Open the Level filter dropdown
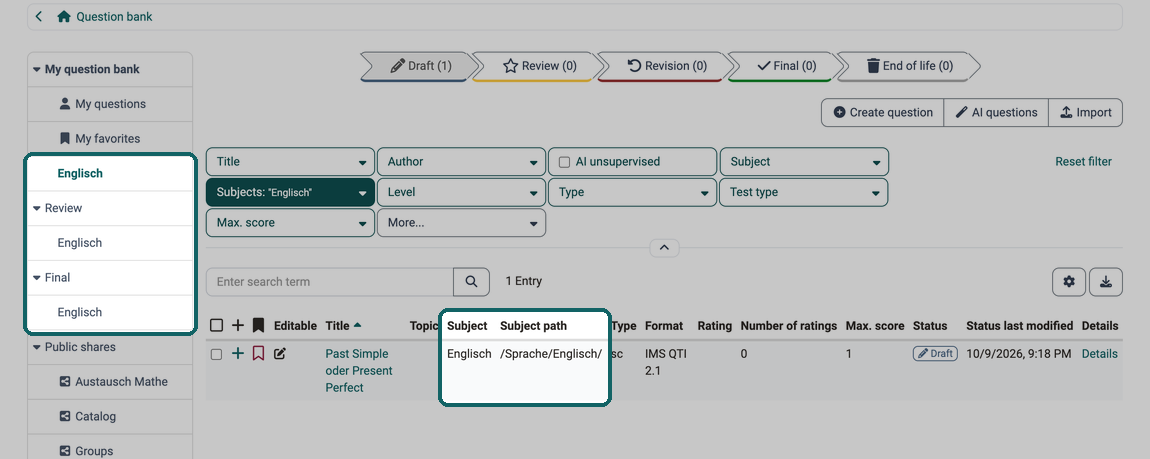1150x459 pixels. coord(461,193)
